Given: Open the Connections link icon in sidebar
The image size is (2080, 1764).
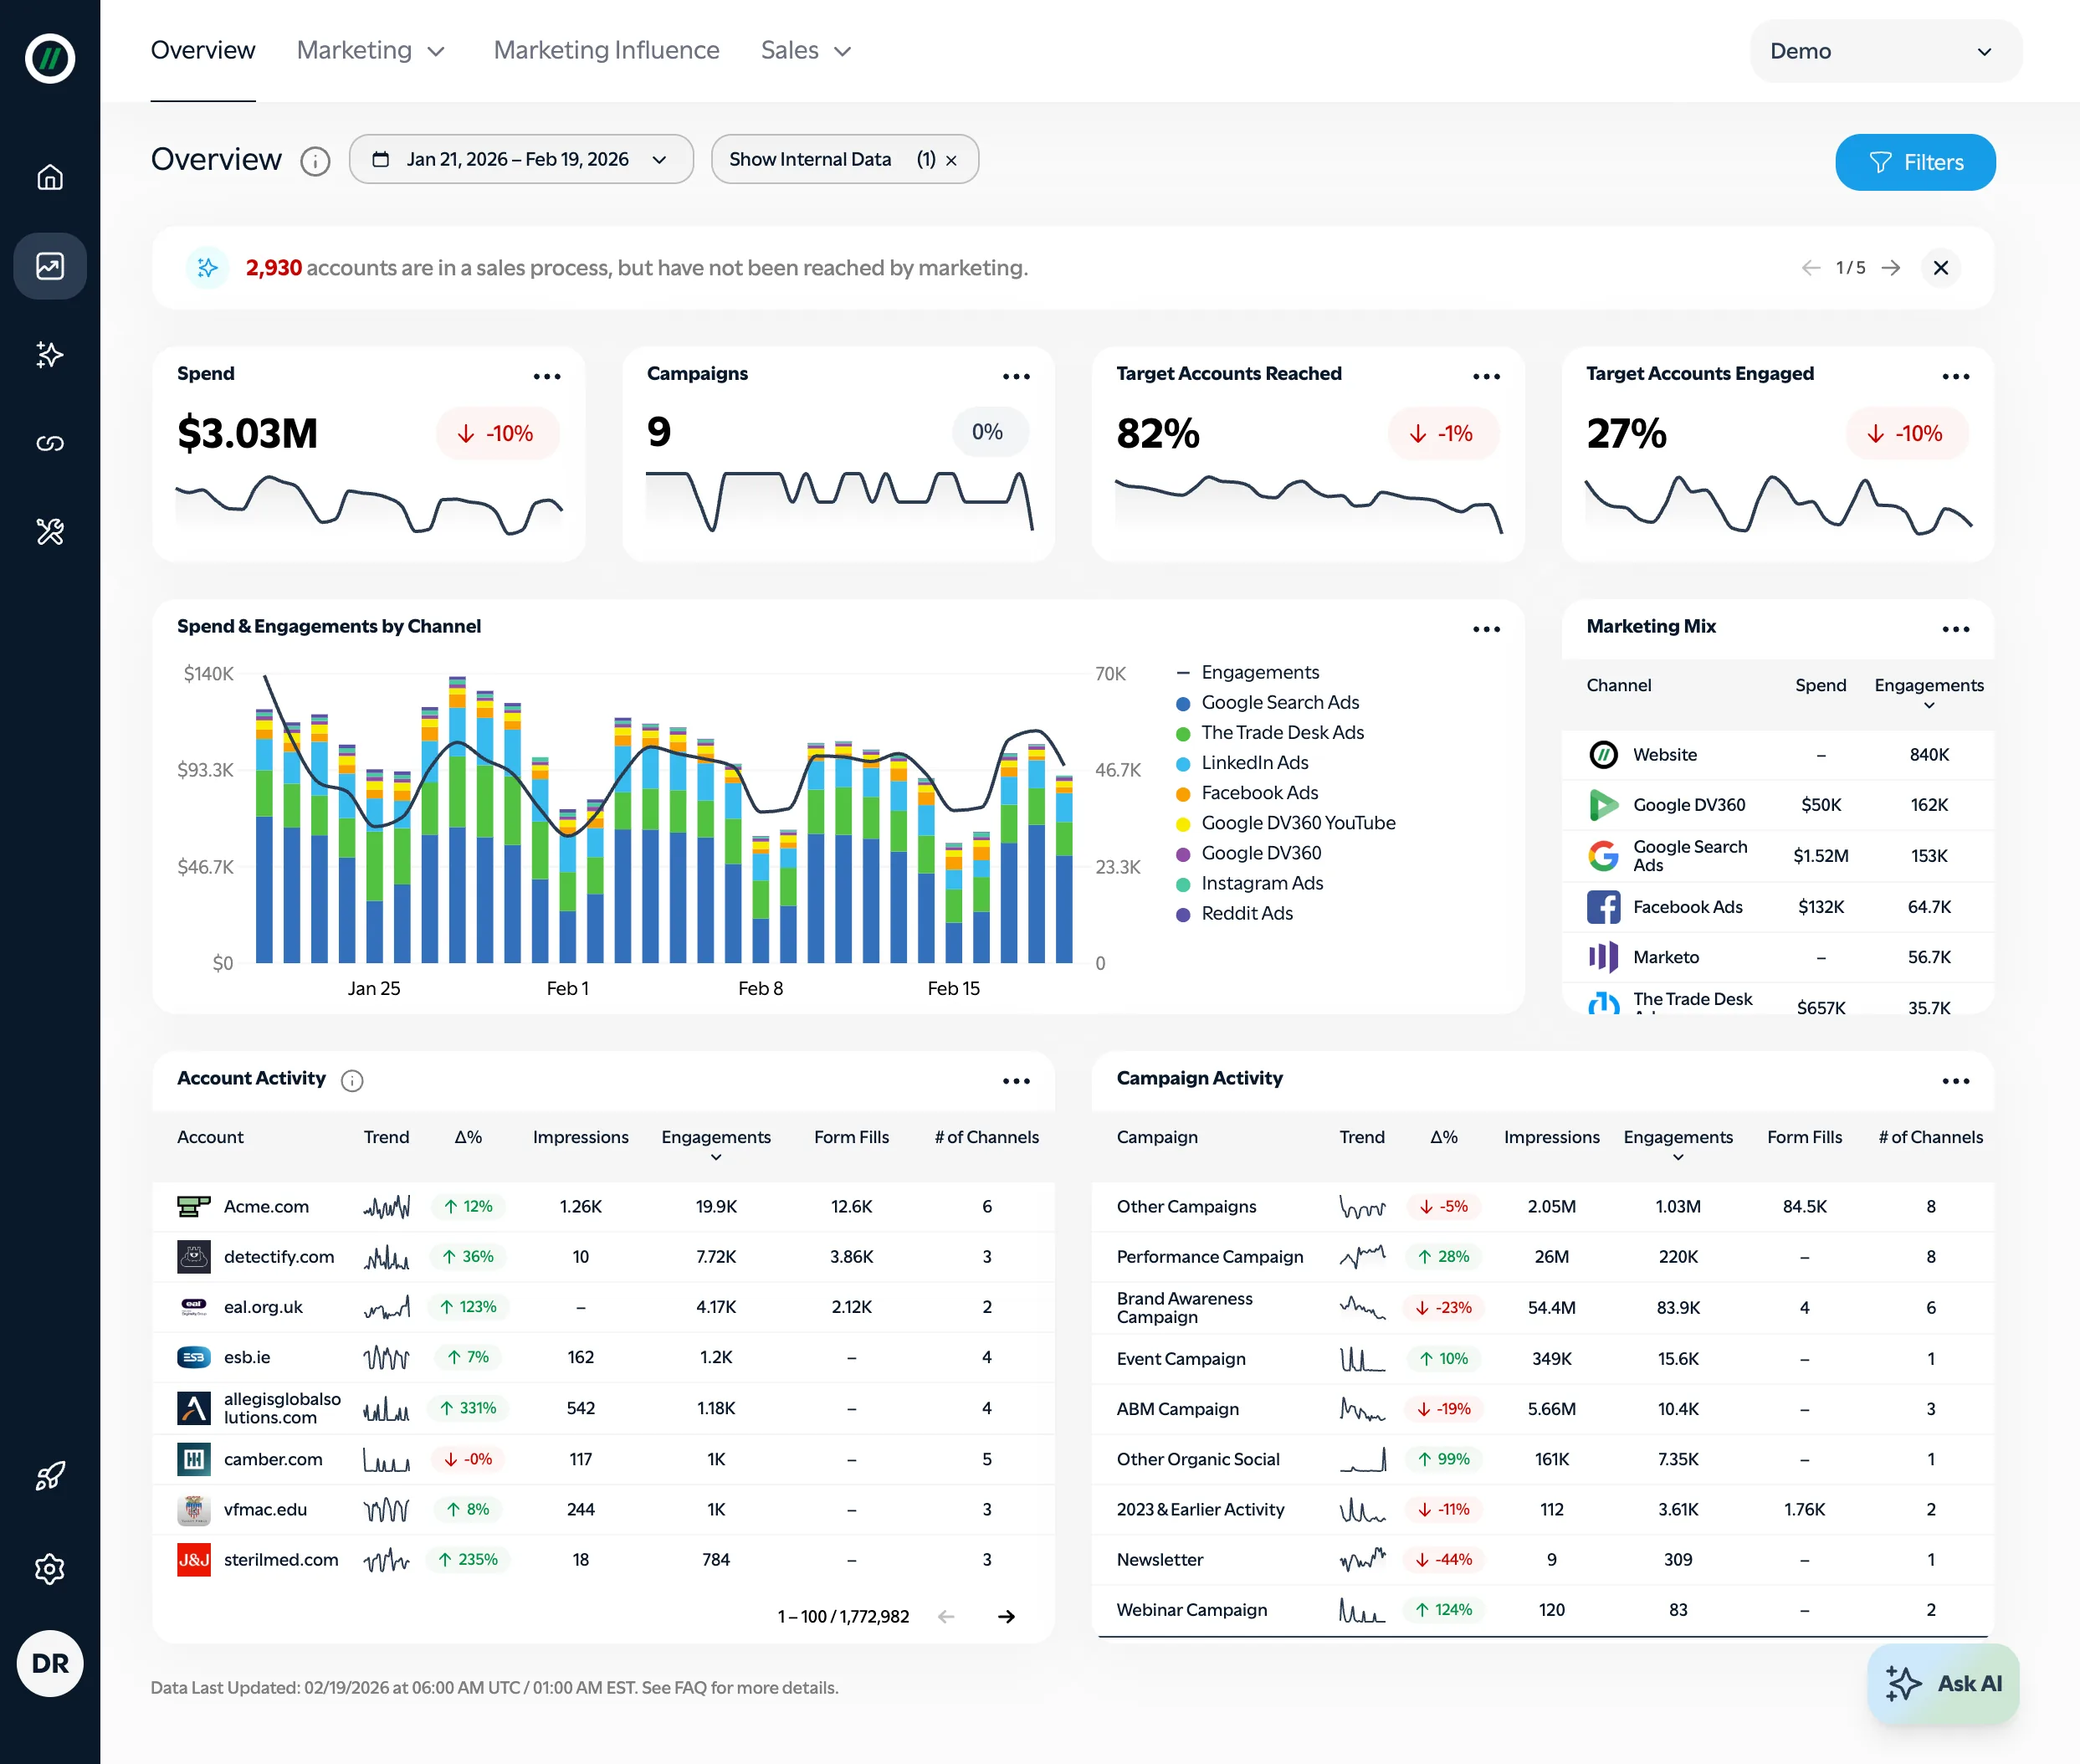Looking at the screenshot, I should 50,443.
